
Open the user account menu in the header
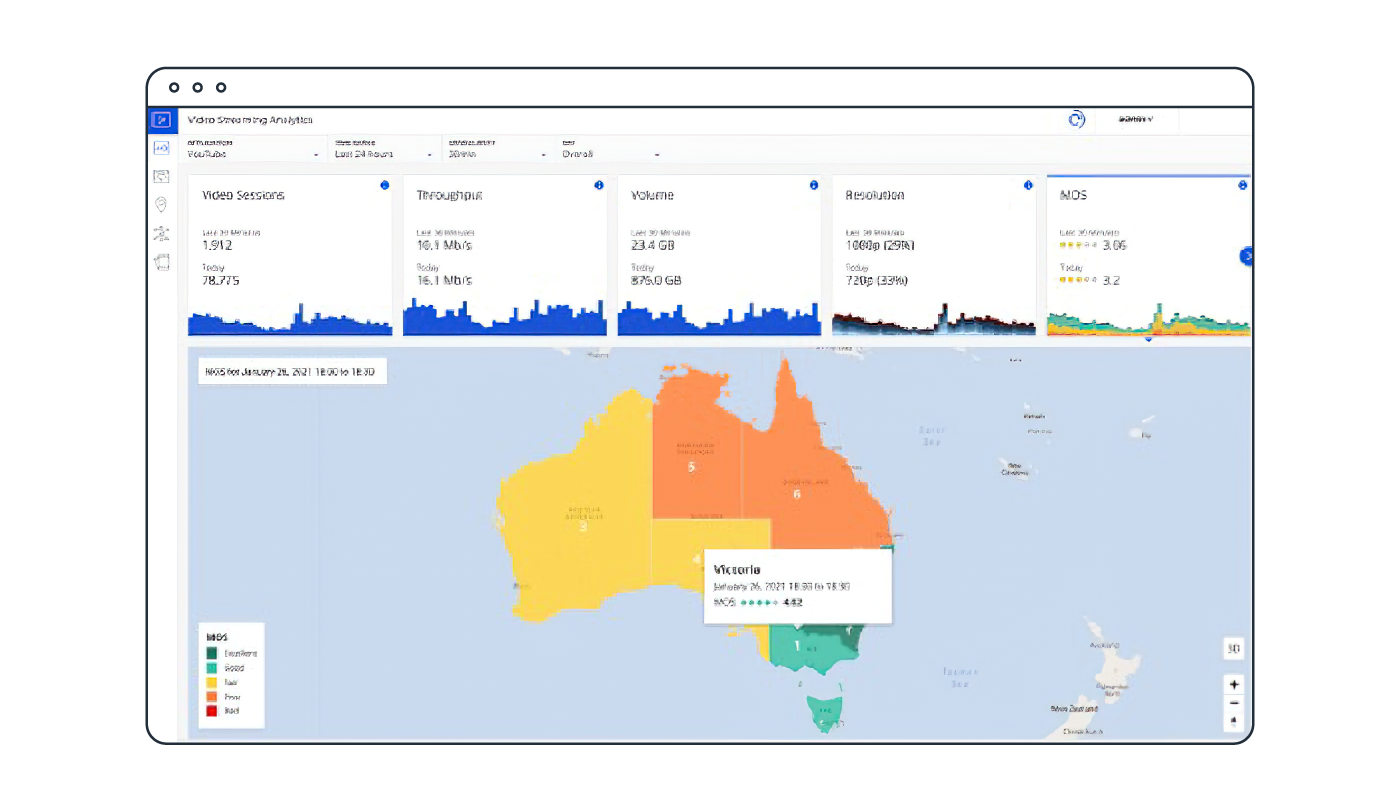tap(1136, 120)
